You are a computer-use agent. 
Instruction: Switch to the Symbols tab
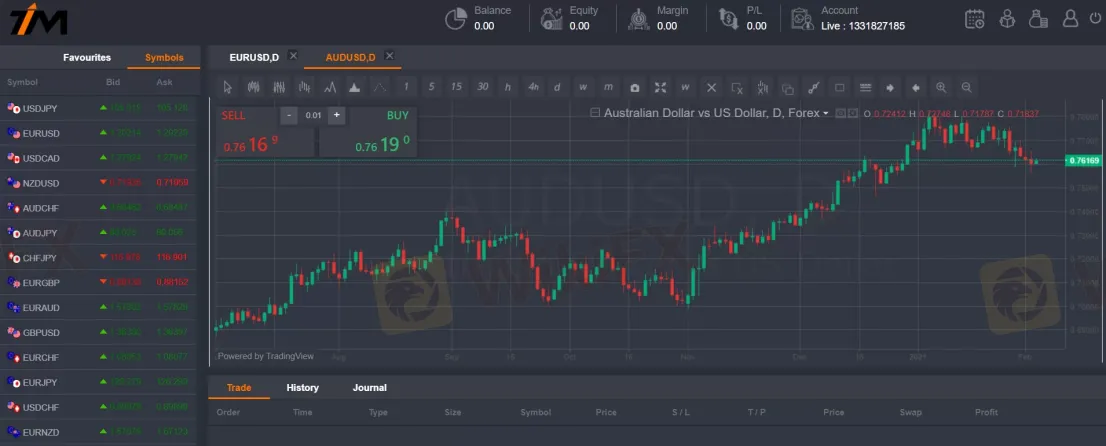point(164,57)
